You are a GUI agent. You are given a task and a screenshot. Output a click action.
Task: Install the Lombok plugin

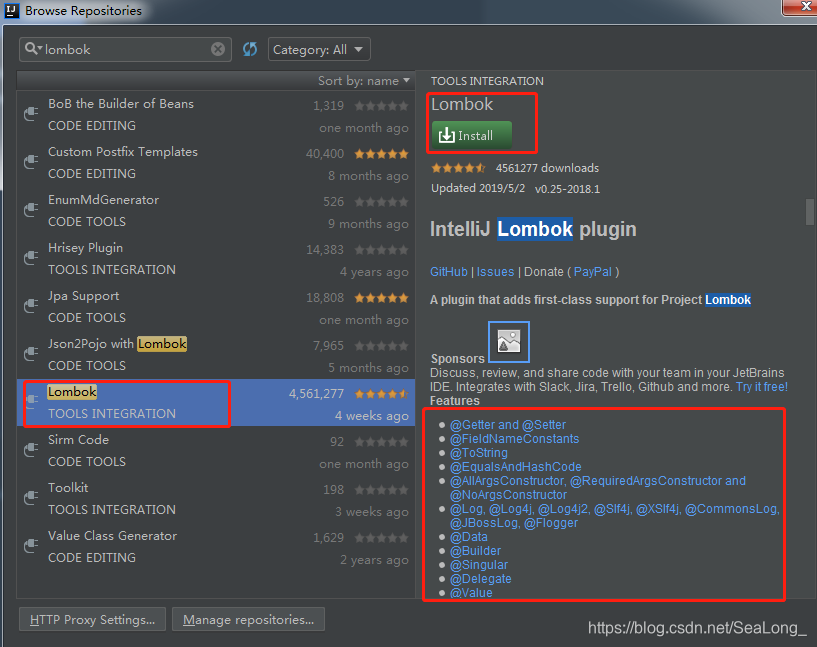tap(472, 135)
